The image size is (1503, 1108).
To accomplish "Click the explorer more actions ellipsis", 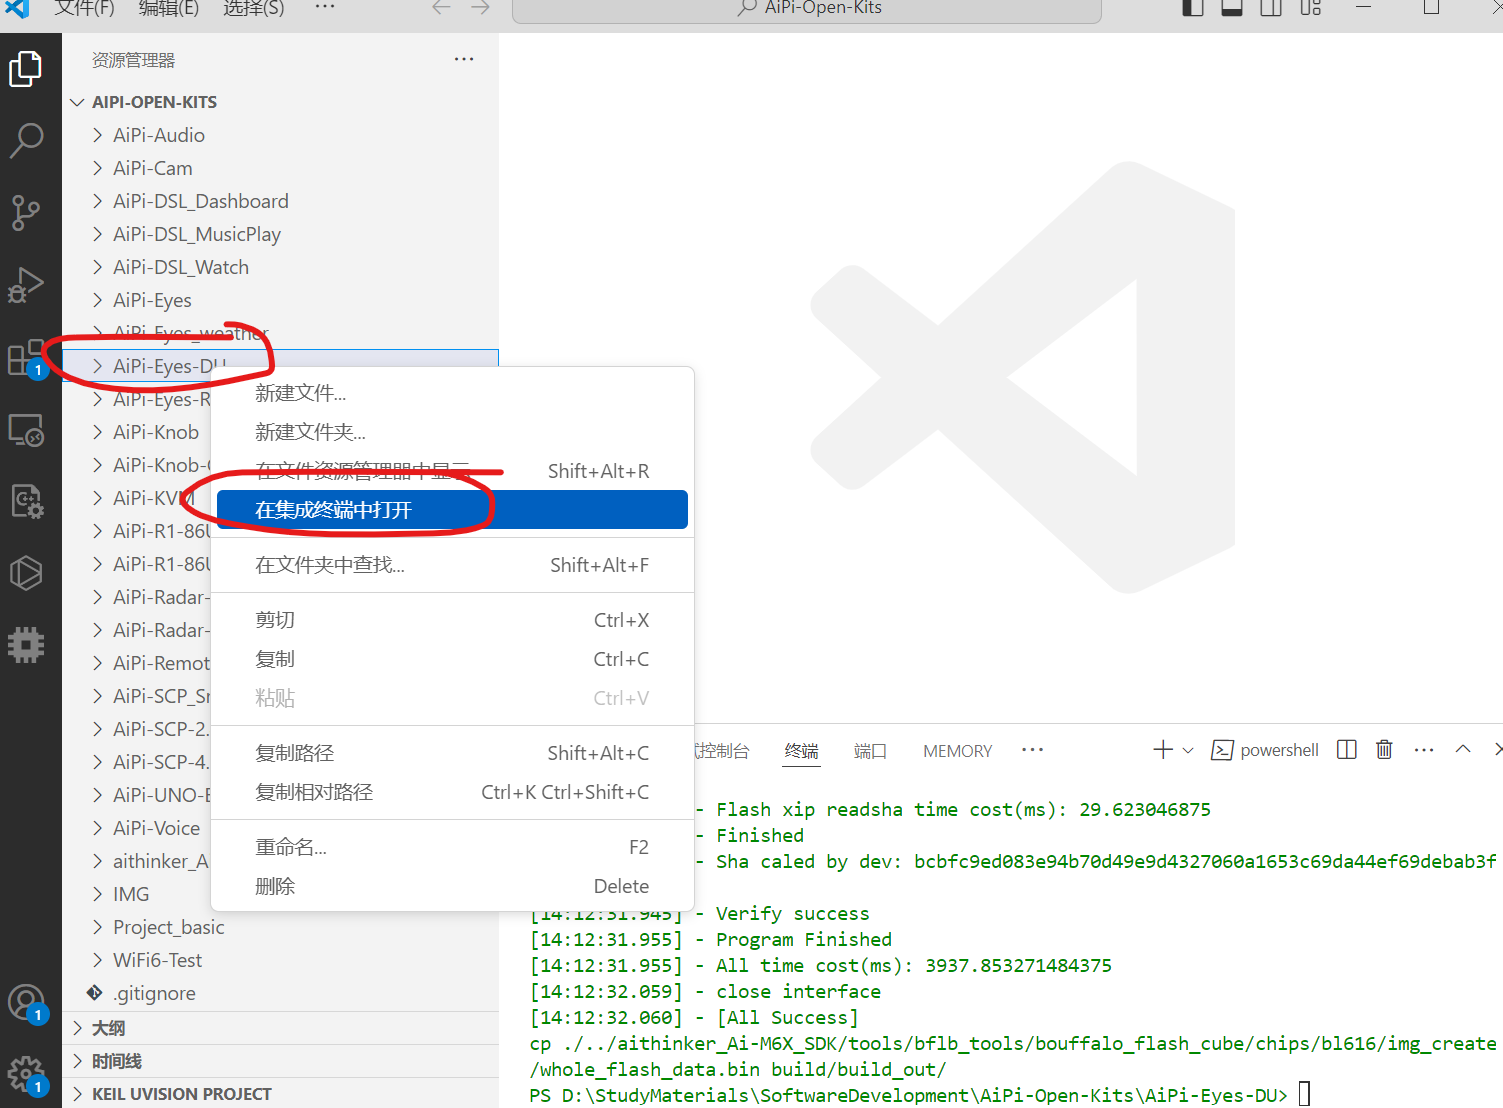I will (464, 59).
